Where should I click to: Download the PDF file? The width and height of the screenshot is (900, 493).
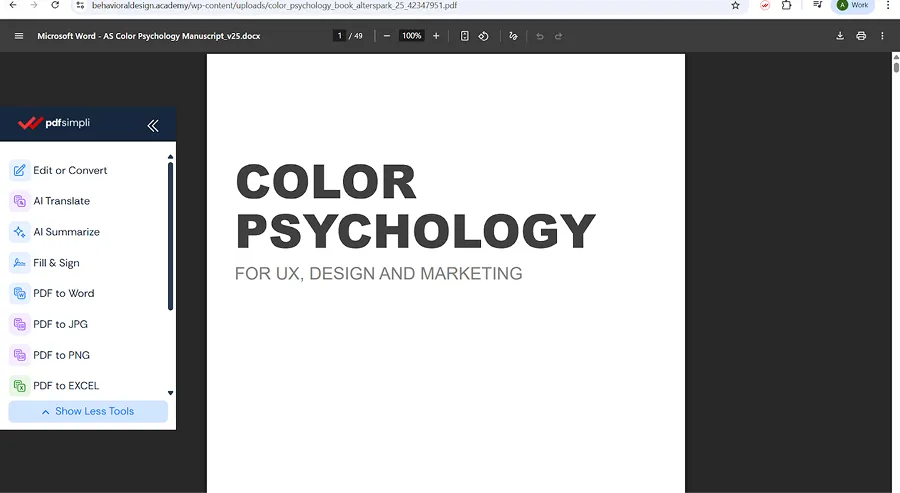pyautogui.click(x=840, y=36)
